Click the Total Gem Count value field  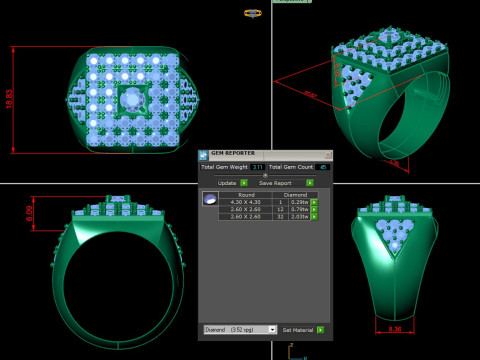(x=323, y=167)
